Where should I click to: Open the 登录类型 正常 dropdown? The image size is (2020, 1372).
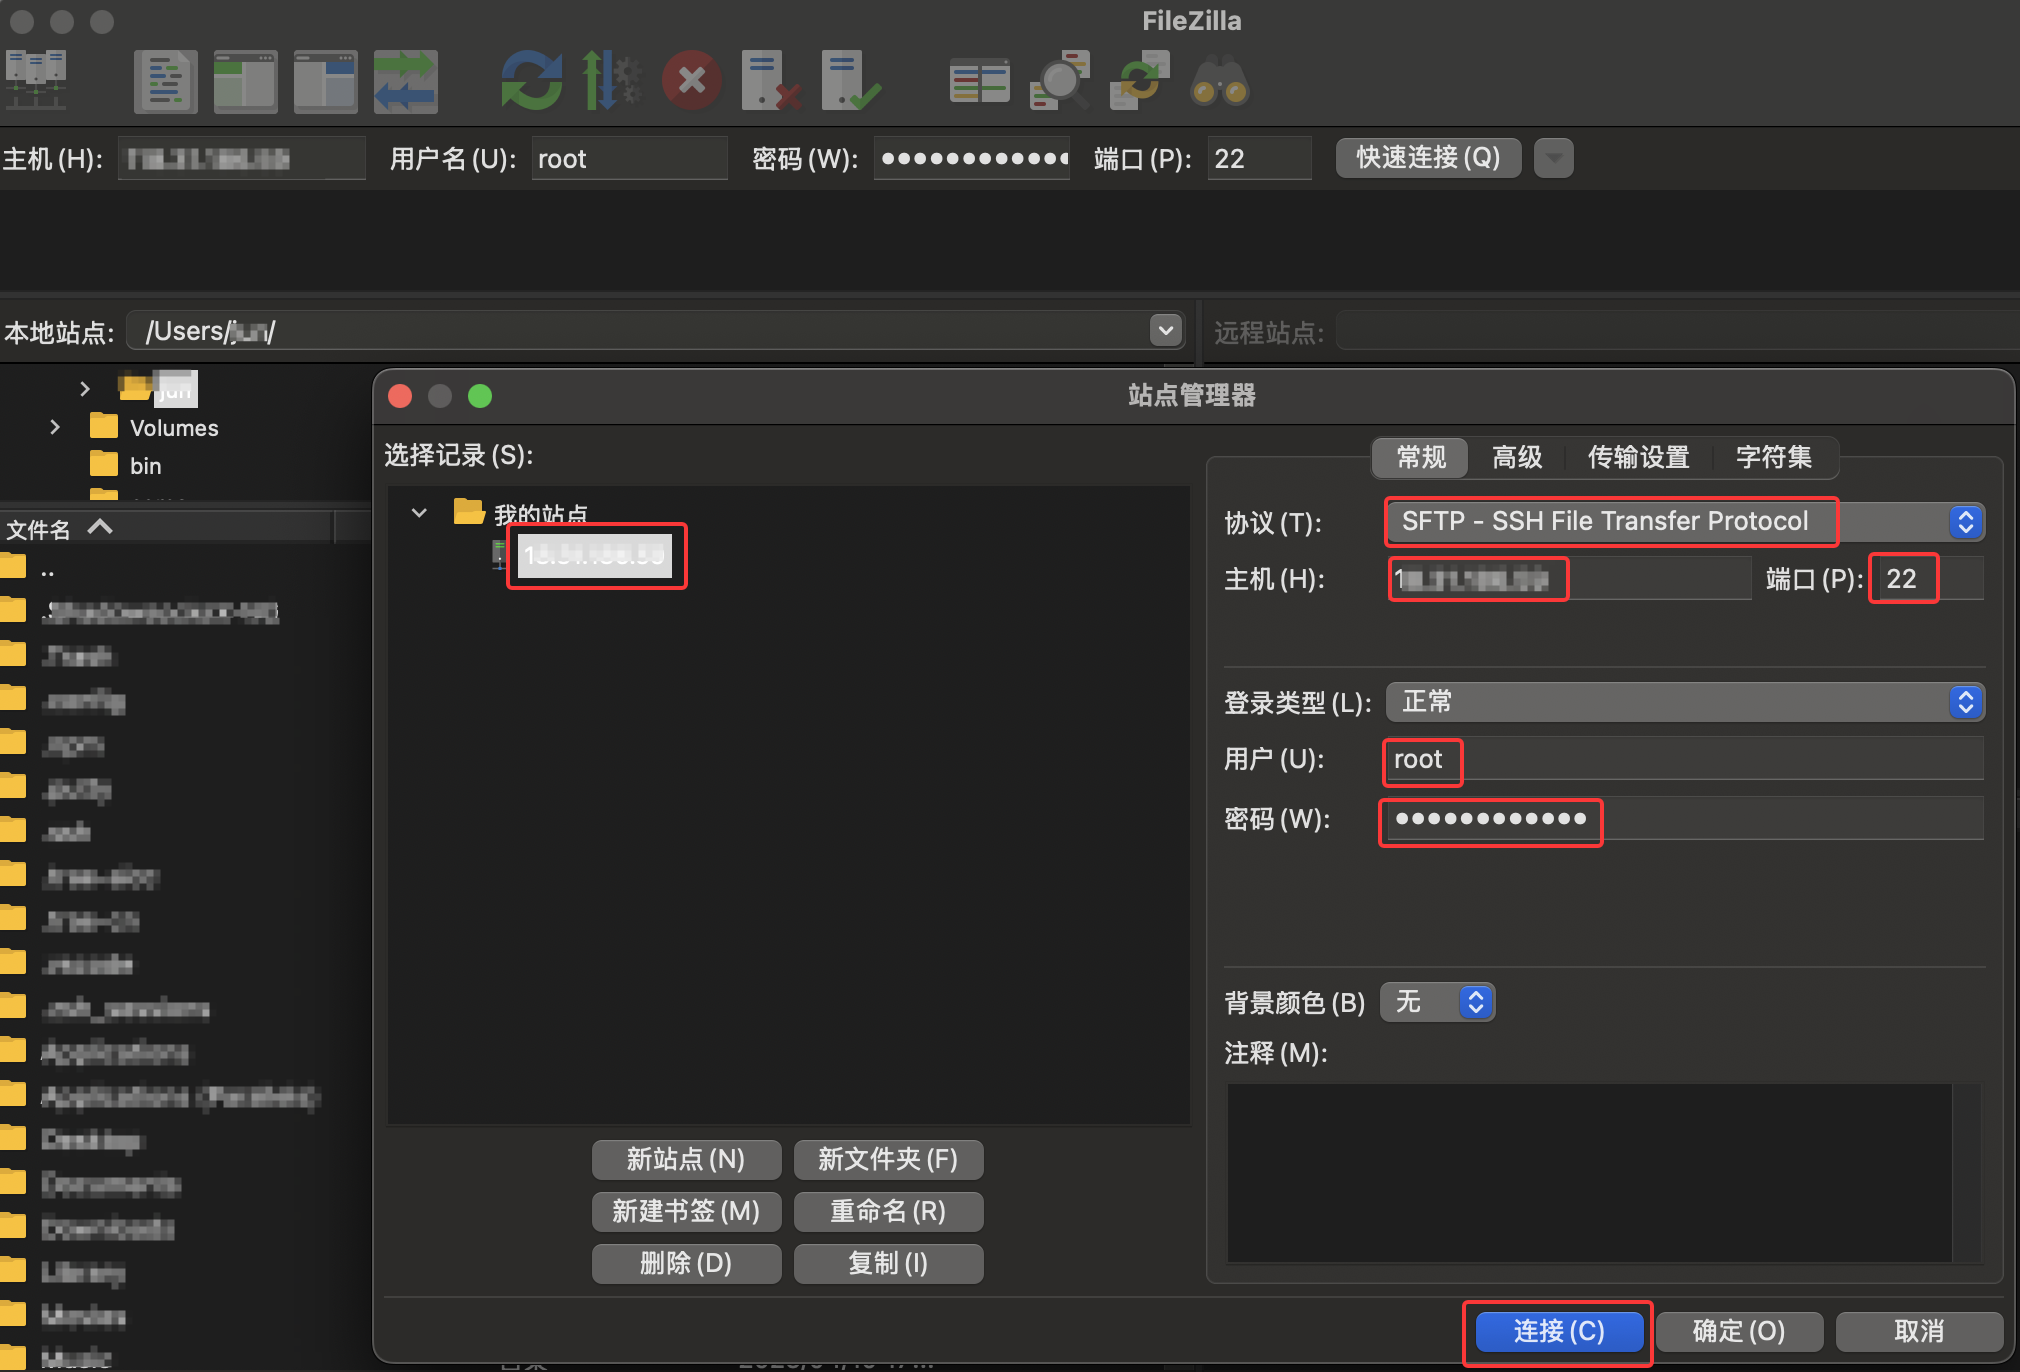click(x=1686, y=702)
